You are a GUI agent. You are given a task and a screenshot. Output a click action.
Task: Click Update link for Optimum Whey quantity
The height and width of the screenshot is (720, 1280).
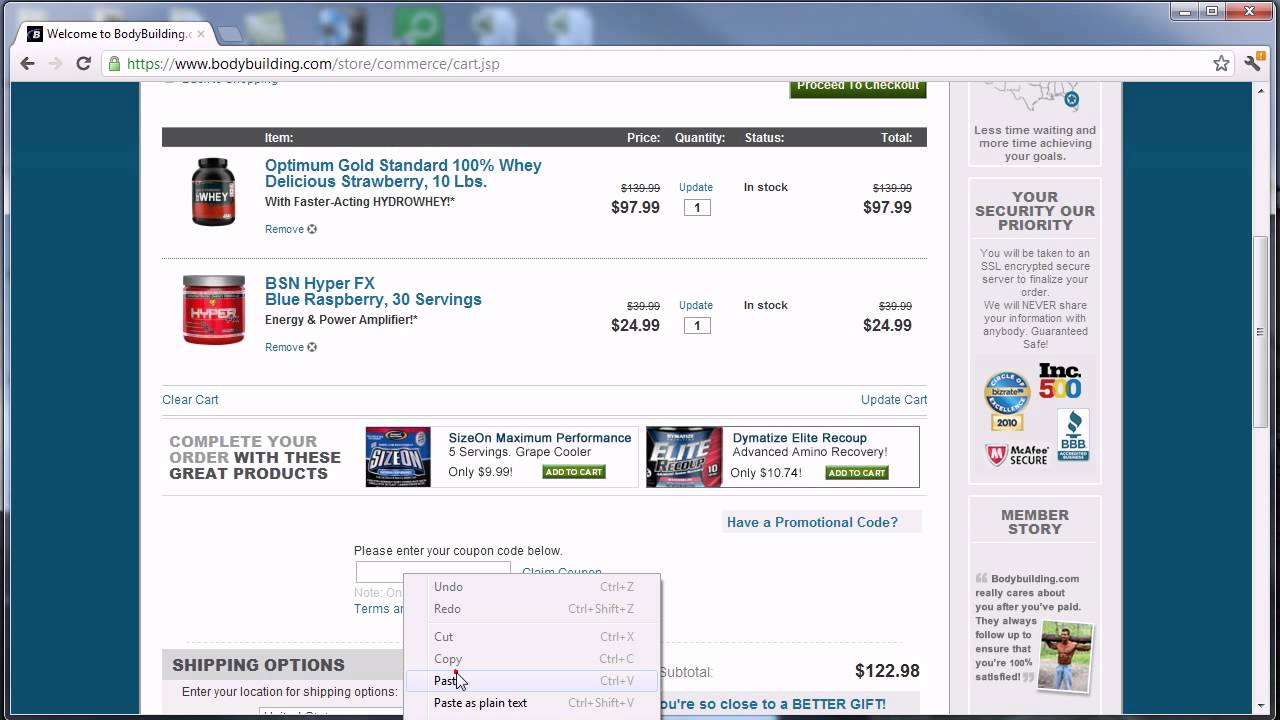[x=696, y=187]
